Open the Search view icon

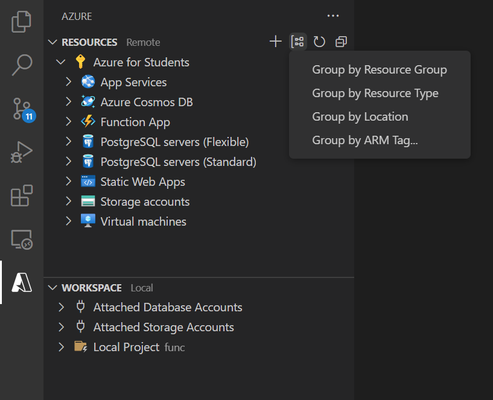pyautogui.click(x=22, y=65)
